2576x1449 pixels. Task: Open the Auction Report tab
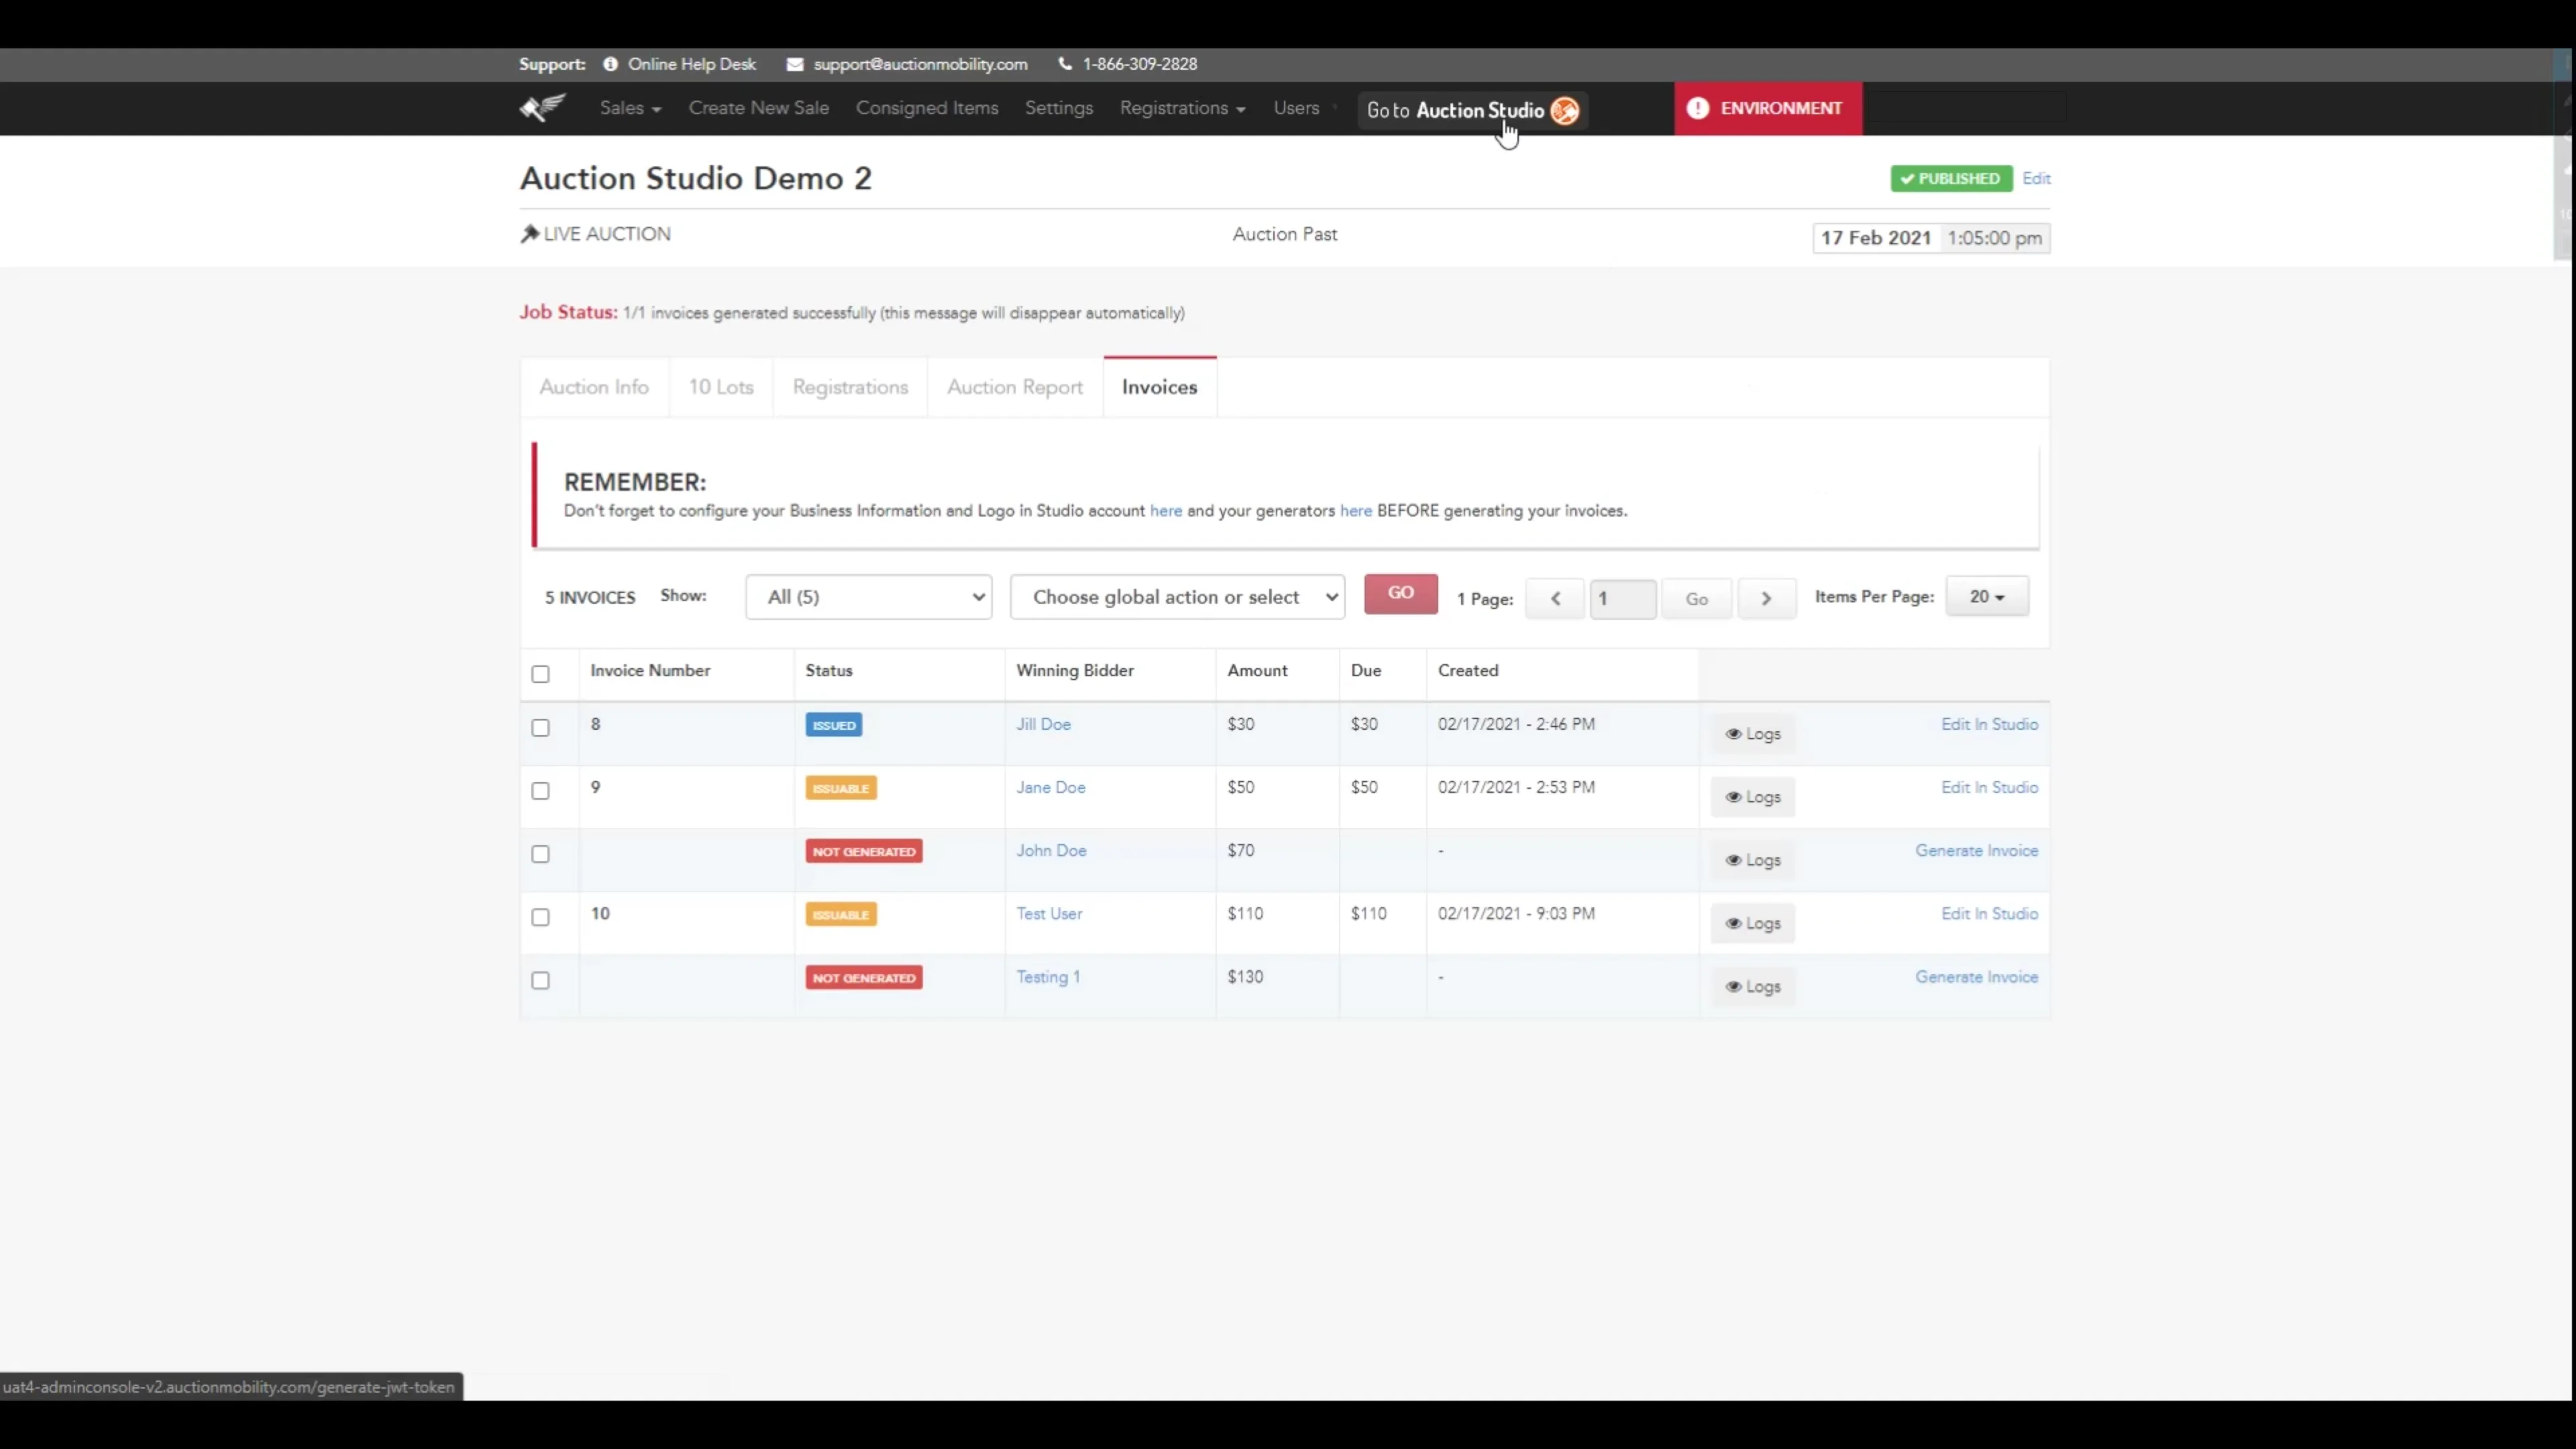click(x=1015, y=387)
